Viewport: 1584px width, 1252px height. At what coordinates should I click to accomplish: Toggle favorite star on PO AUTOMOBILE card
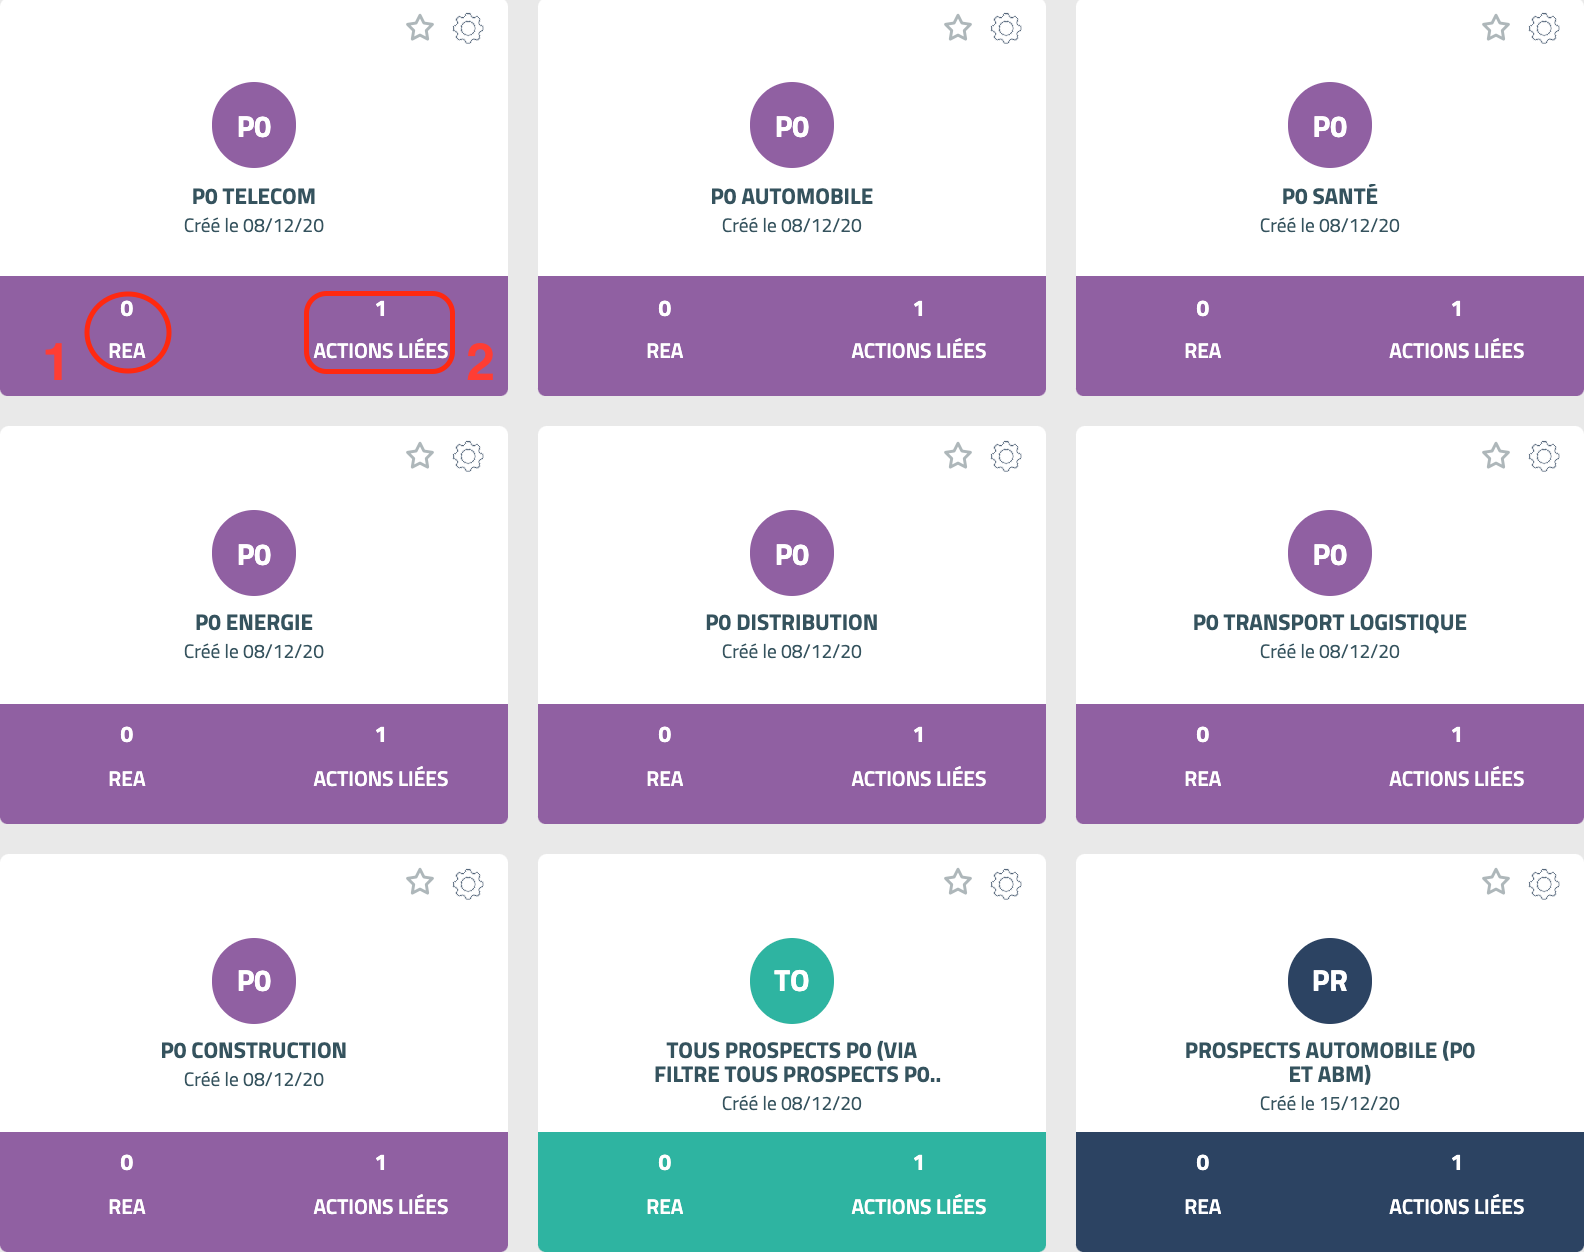pos(958,28)
